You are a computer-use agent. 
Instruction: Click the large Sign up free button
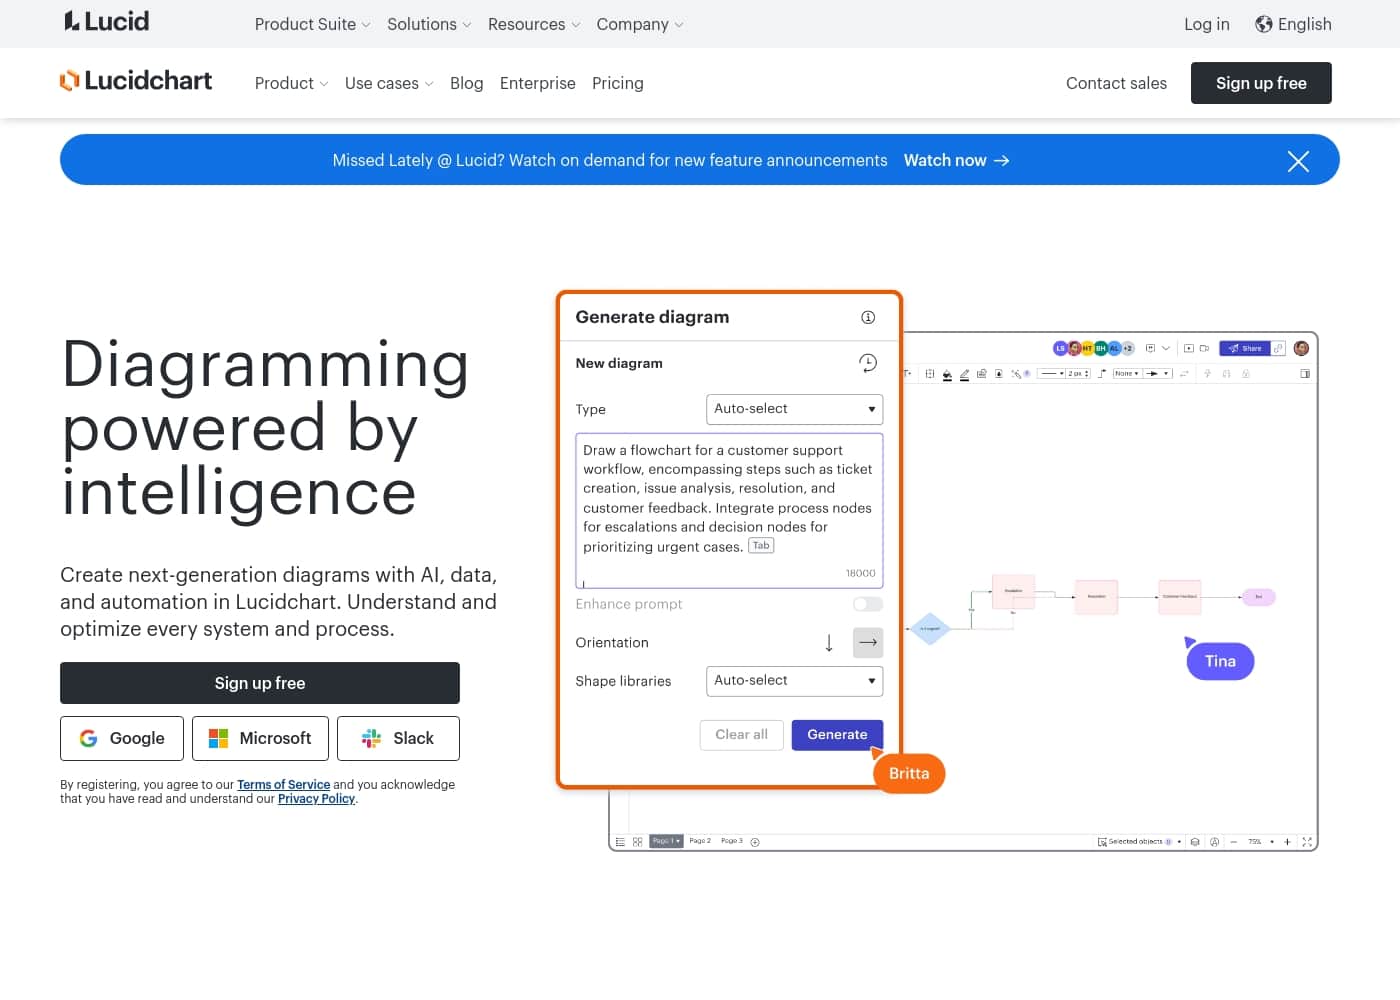click(x=260, y=683)
